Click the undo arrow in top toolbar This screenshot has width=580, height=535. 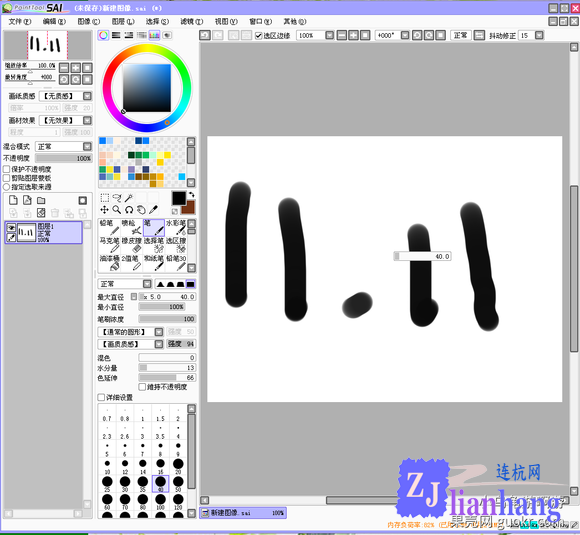pos(205,35)
